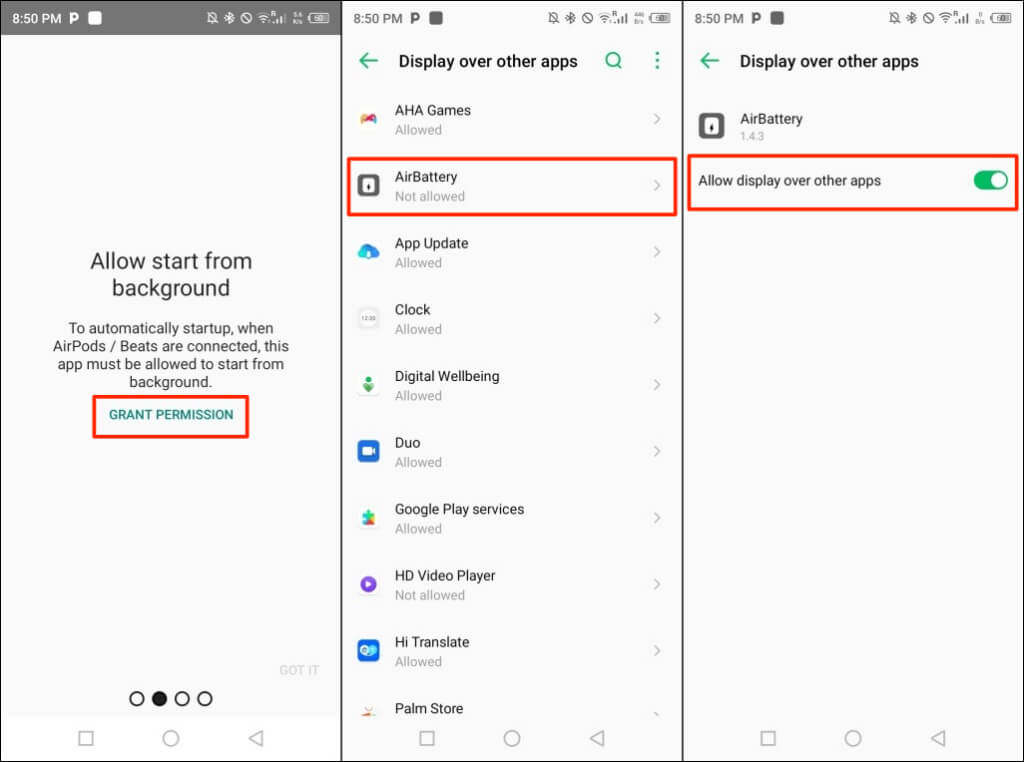Tap 'Not allowed' status under AirBattery

coord(430,197)
